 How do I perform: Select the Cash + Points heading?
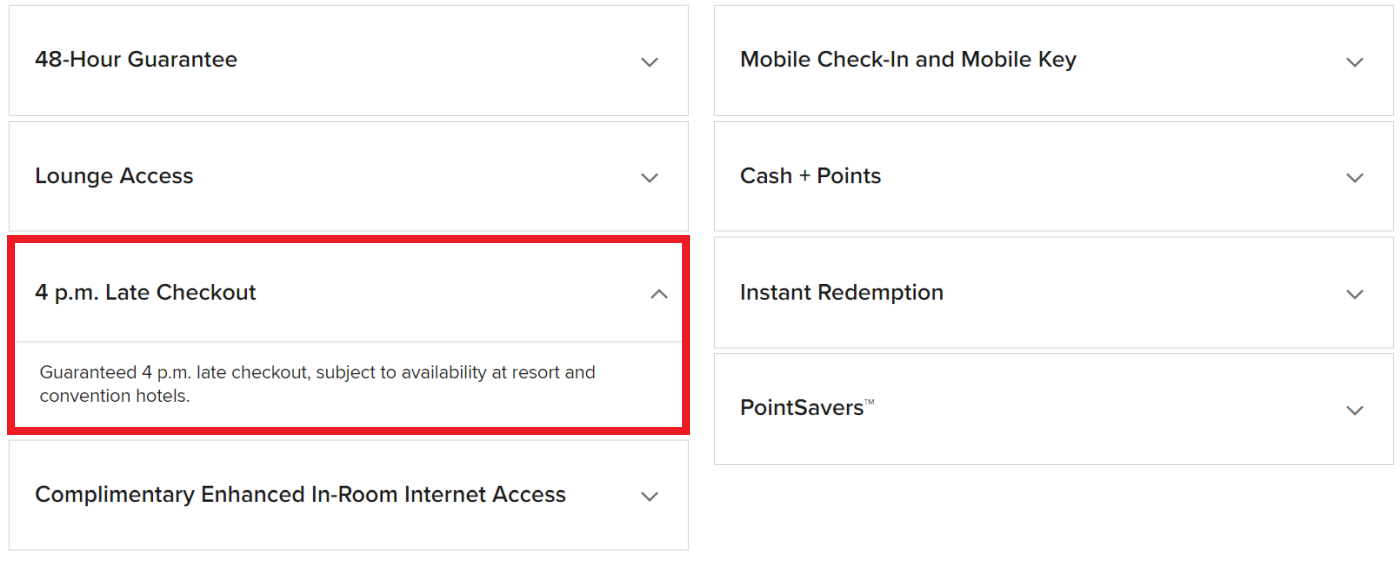tap(810, 176)
